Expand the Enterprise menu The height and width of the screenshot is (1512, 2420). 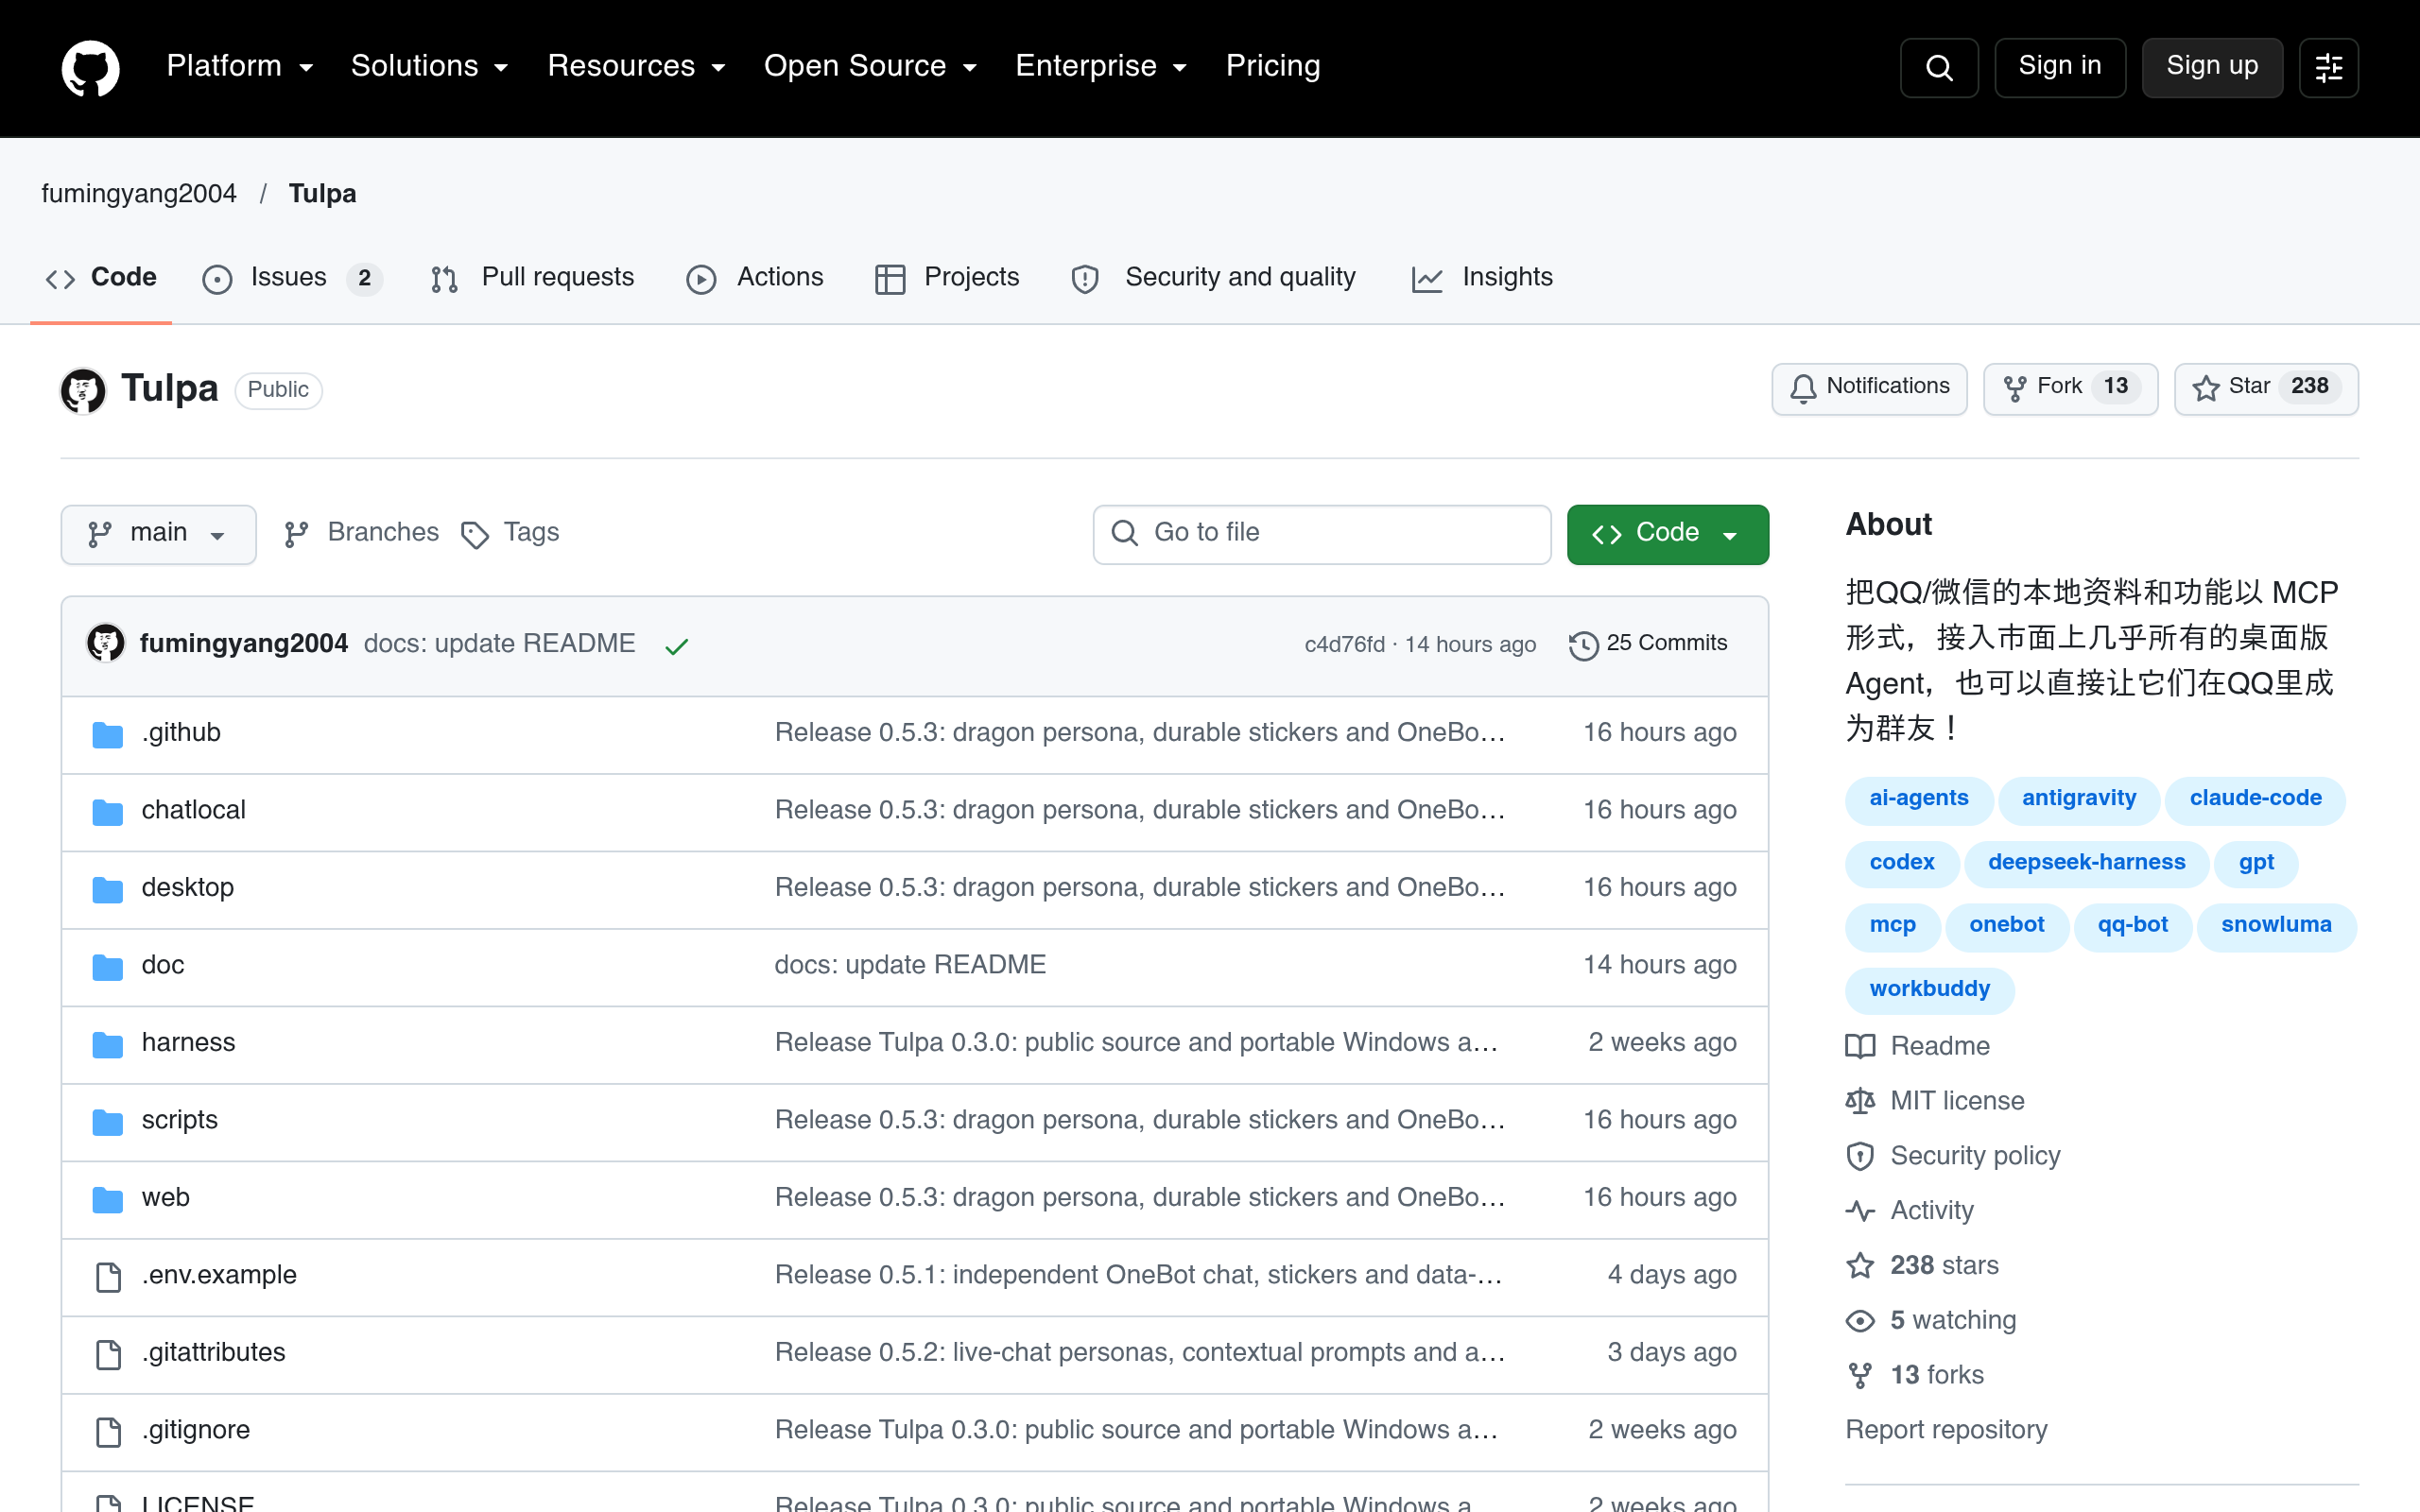pyautogui.click(x=1101, y=66)
